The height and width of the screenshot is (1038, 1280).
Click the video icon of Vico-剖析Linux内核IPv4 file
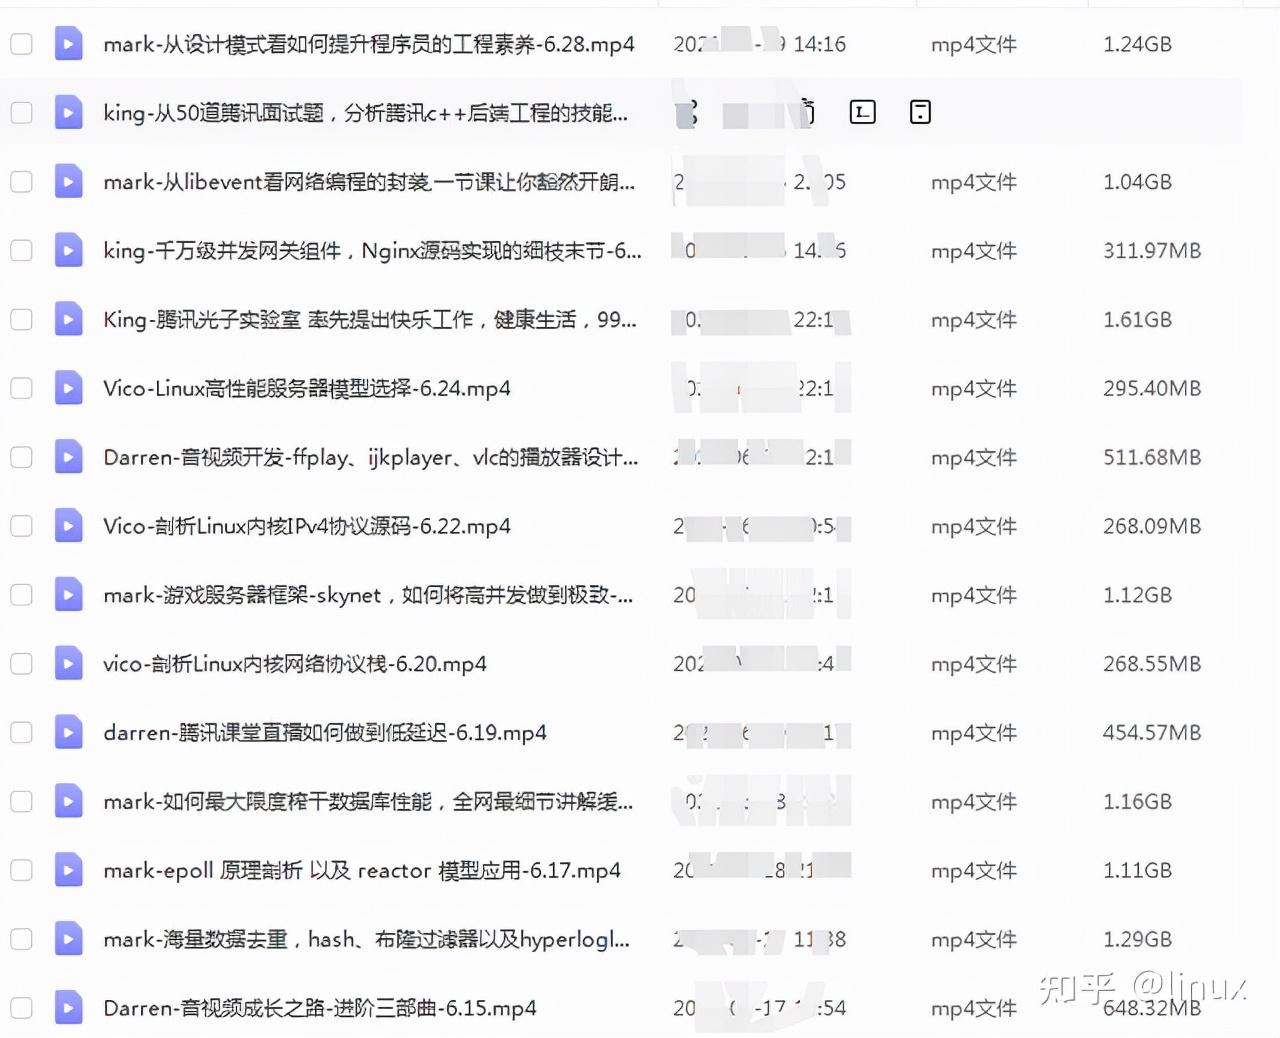68,526
